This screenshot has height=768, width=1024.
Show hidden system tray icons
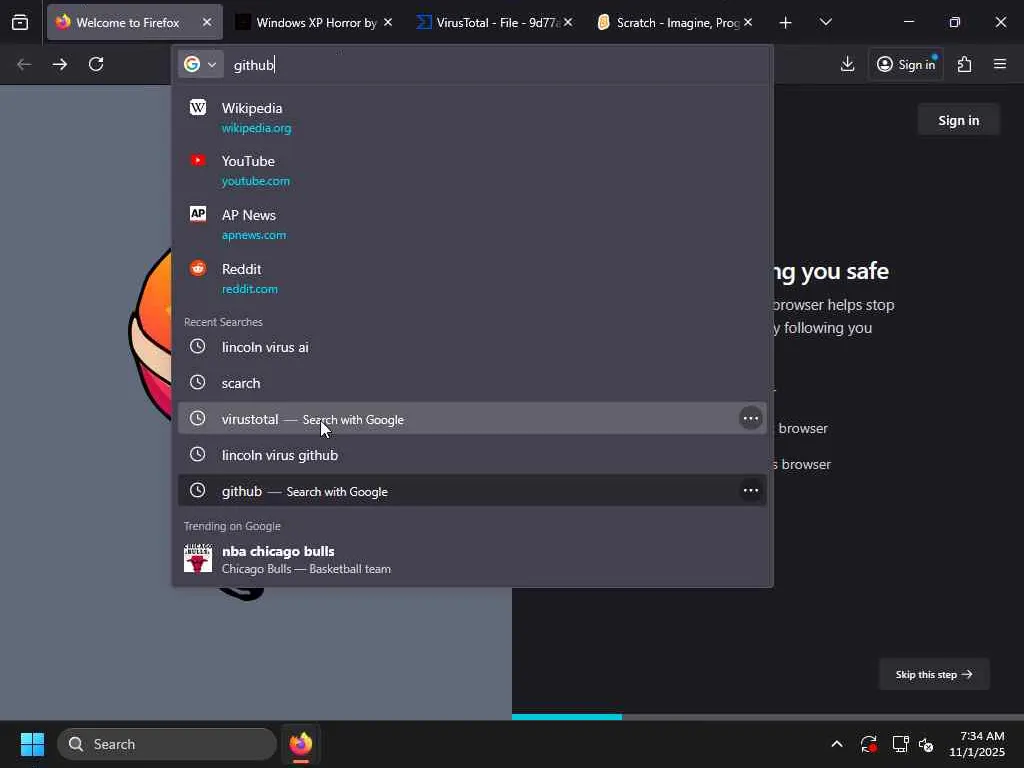point(837,744)
